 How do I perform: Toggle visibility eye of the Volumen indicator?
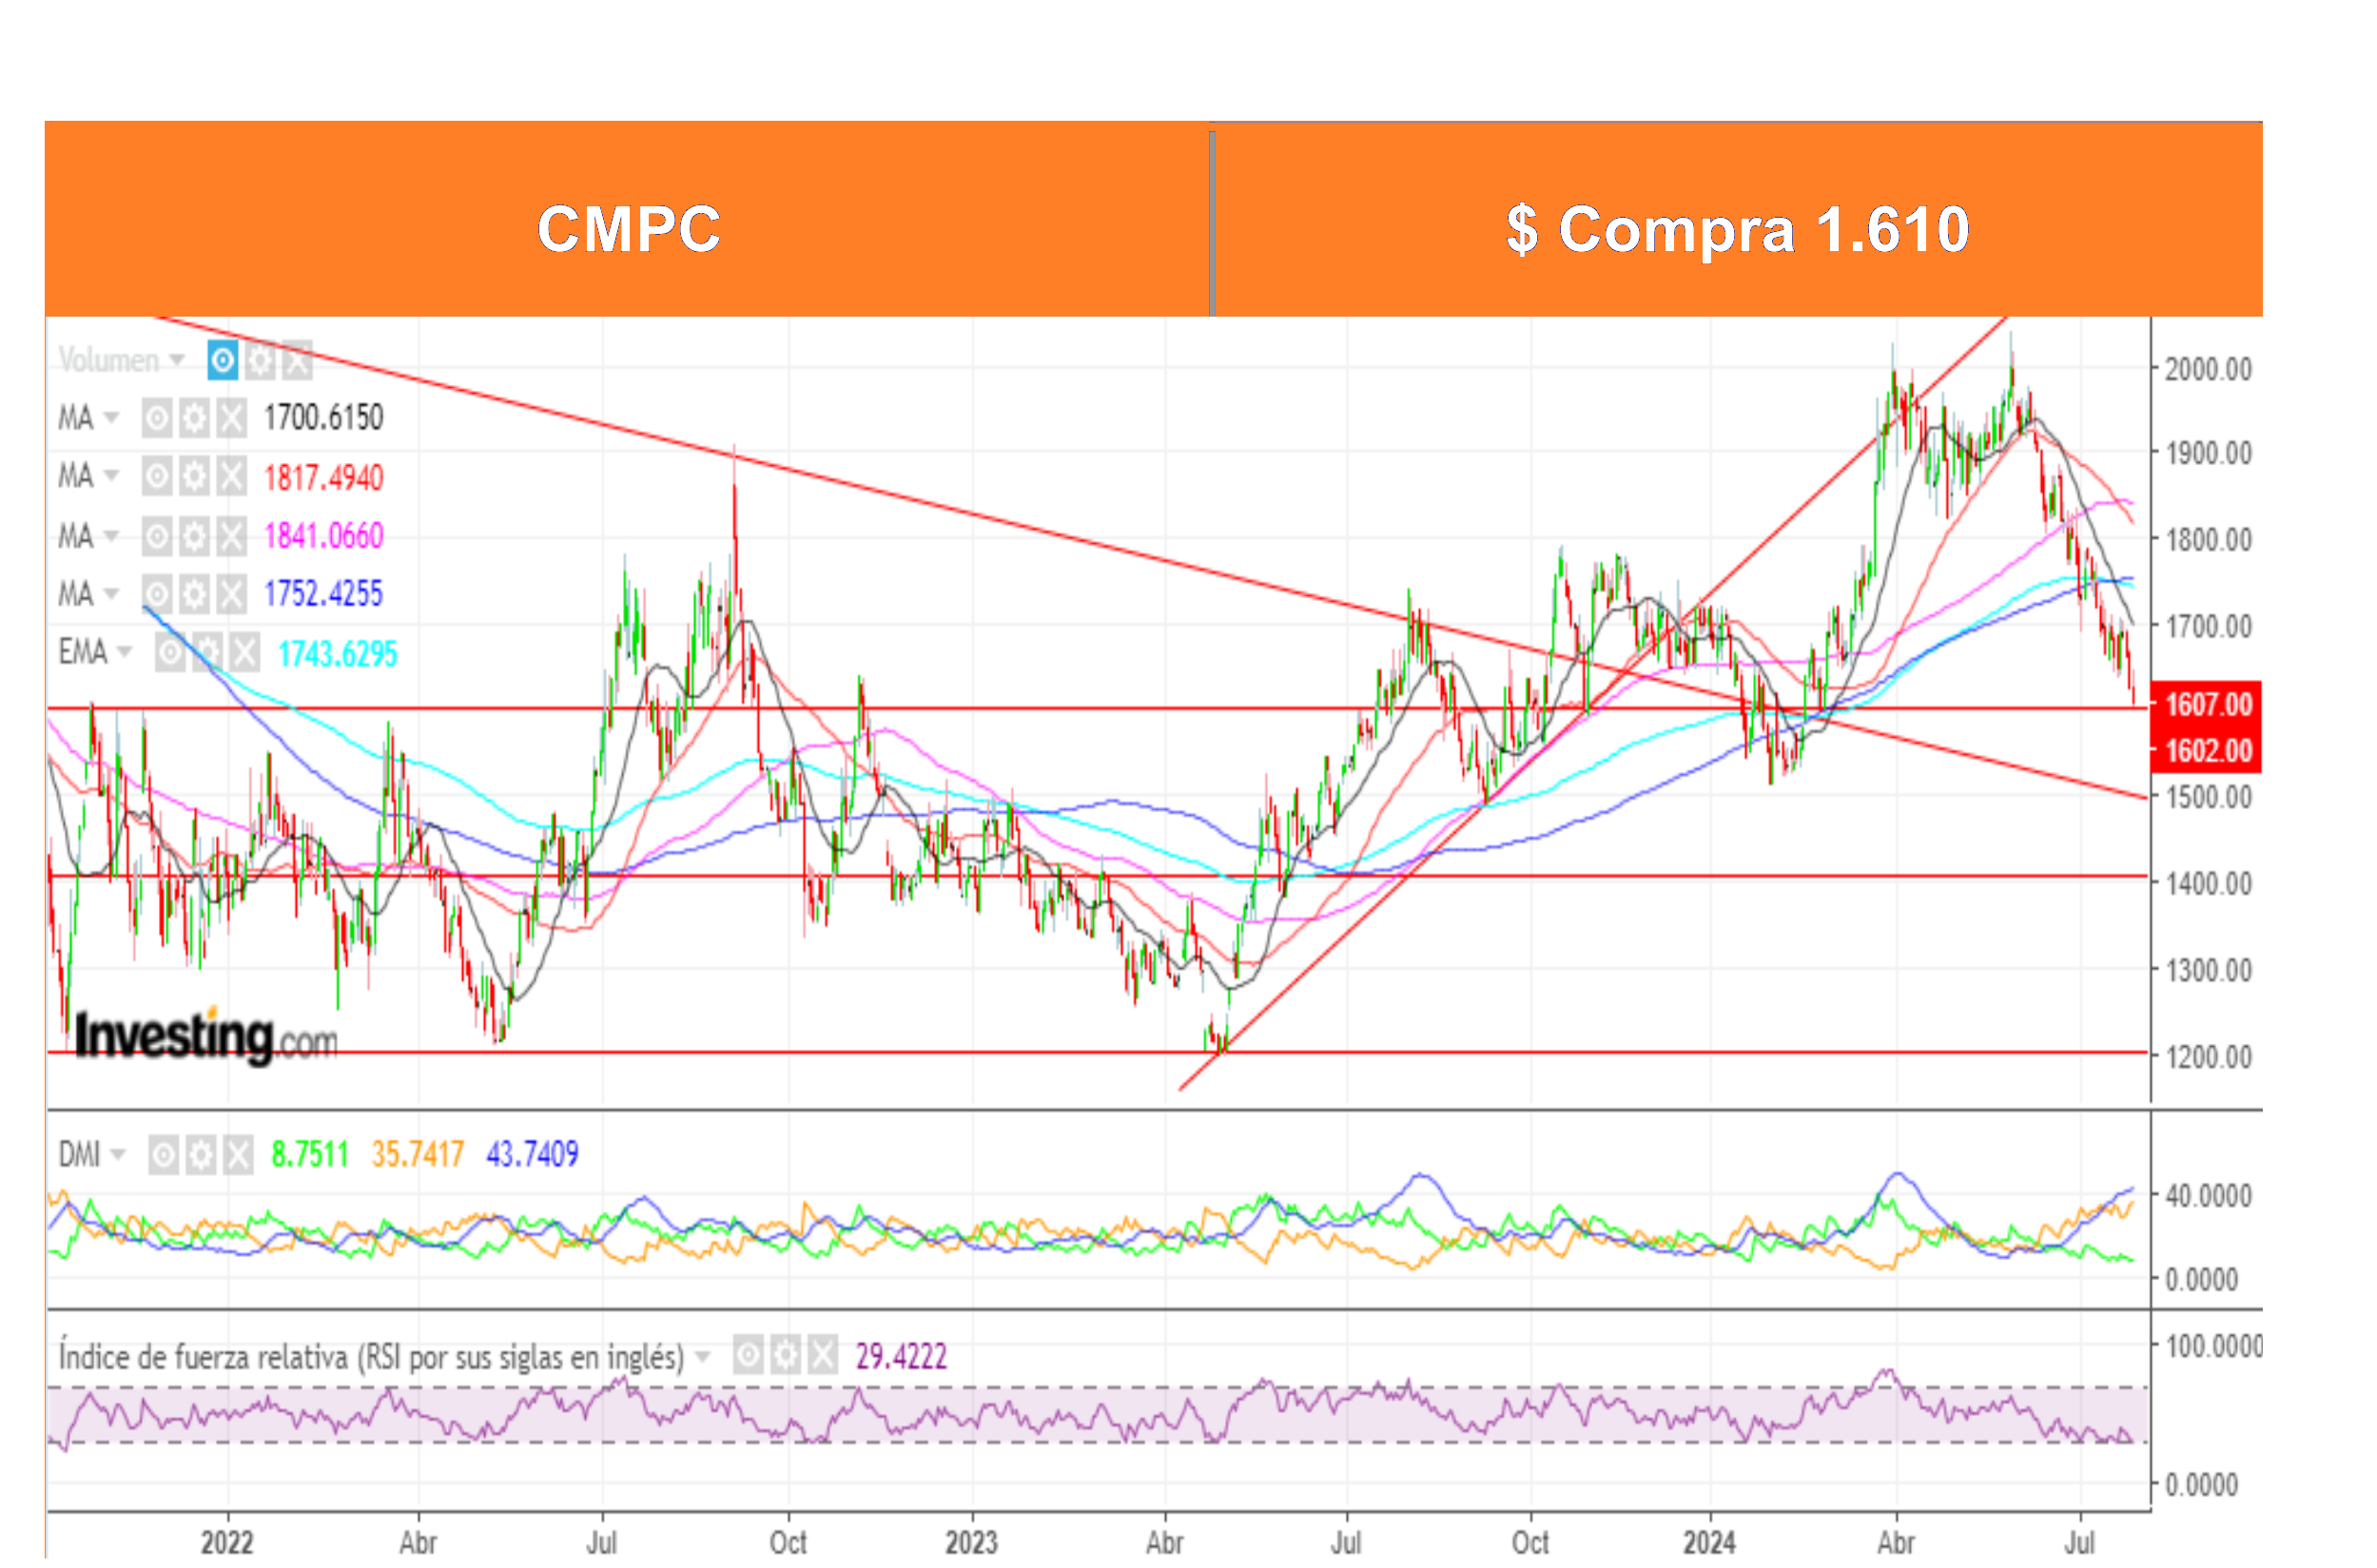[x=222, y=360]
